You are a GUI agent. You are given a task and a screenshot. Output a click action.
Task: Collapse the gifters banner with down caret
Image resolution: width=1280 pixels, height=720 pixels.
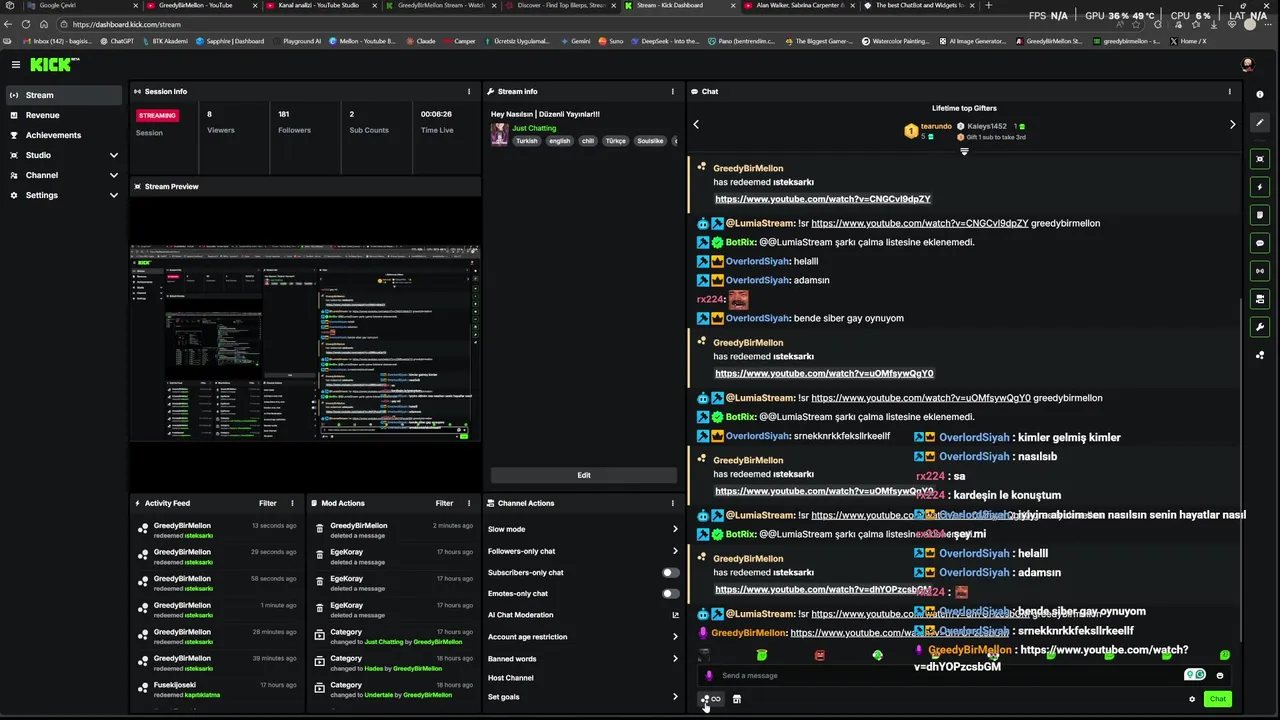(964, 151)
